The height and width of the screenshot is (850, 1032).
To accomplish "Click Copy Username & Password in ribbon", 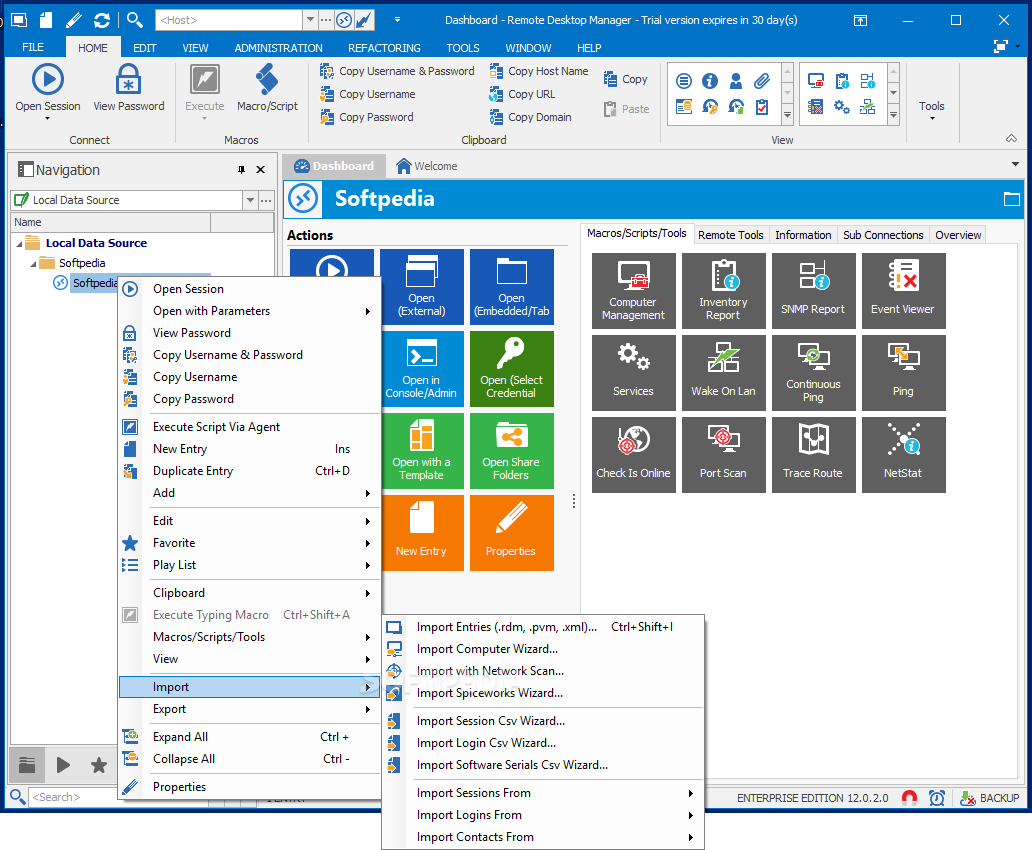I will coord(397,71).
